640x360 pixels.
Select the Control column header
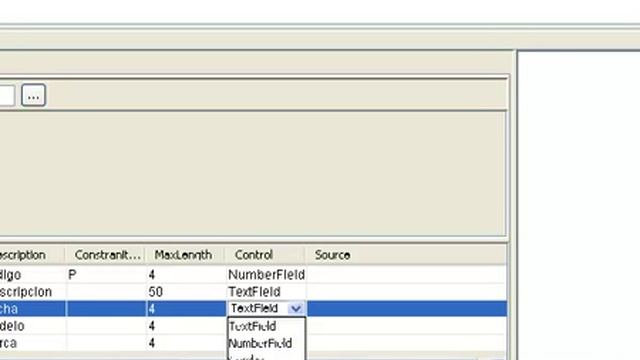coord(265,255)
